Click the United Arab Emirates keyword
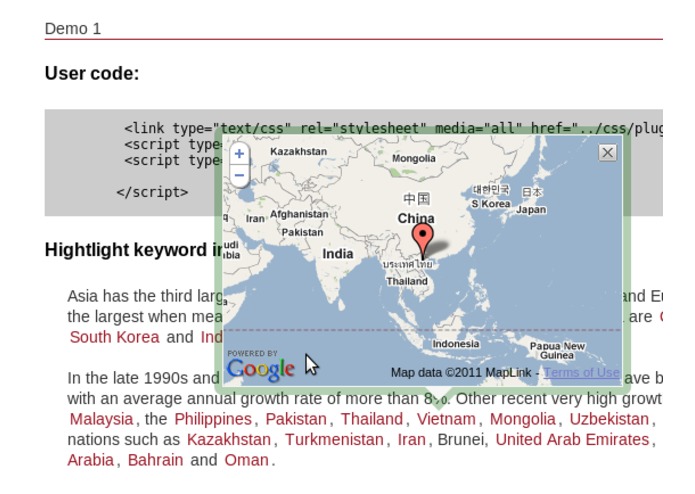This screenshot has height=494, width=695. click(572, 440)
